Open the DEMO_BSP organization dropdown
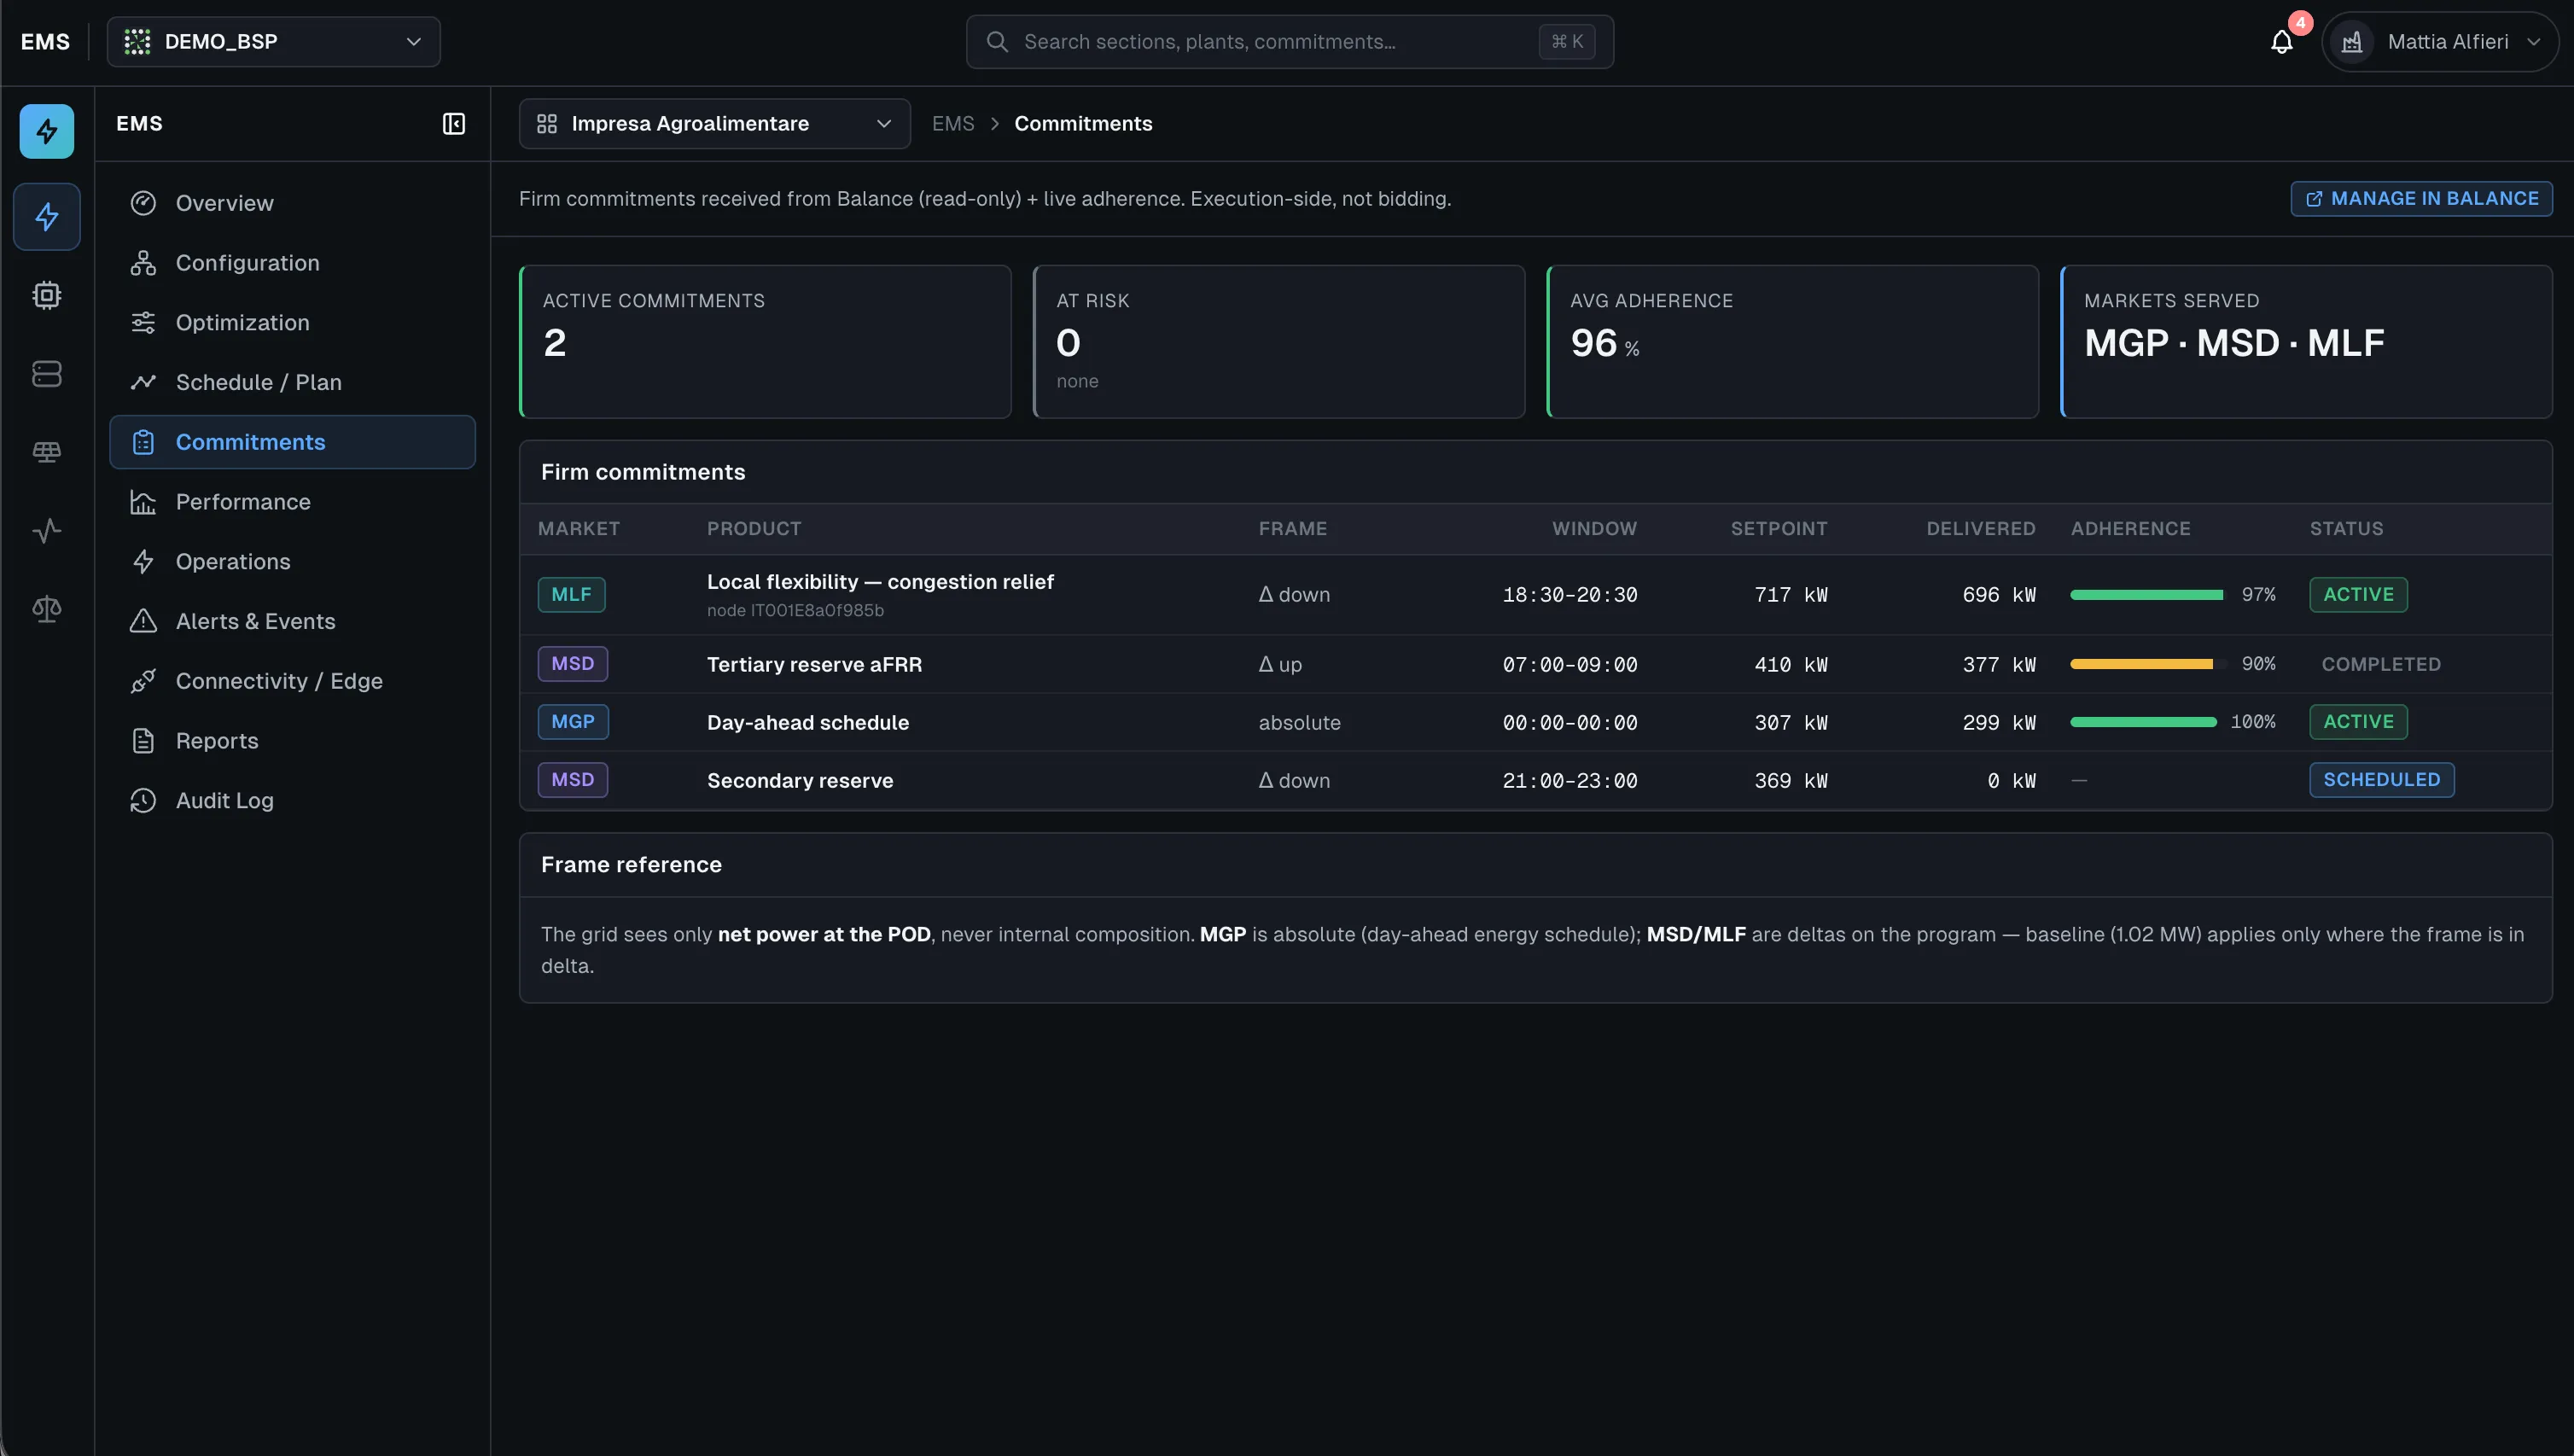The image size is (2574, 1456). click(x=274, y=42)
